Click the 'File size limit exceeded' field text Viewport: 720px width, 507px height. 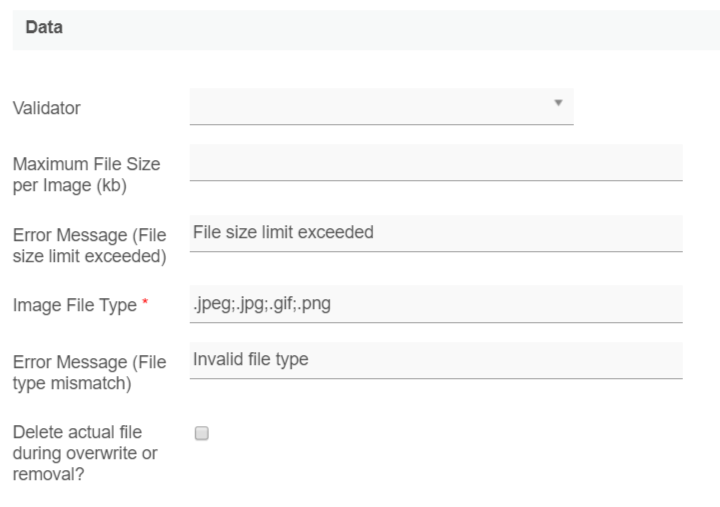(282, 232)
